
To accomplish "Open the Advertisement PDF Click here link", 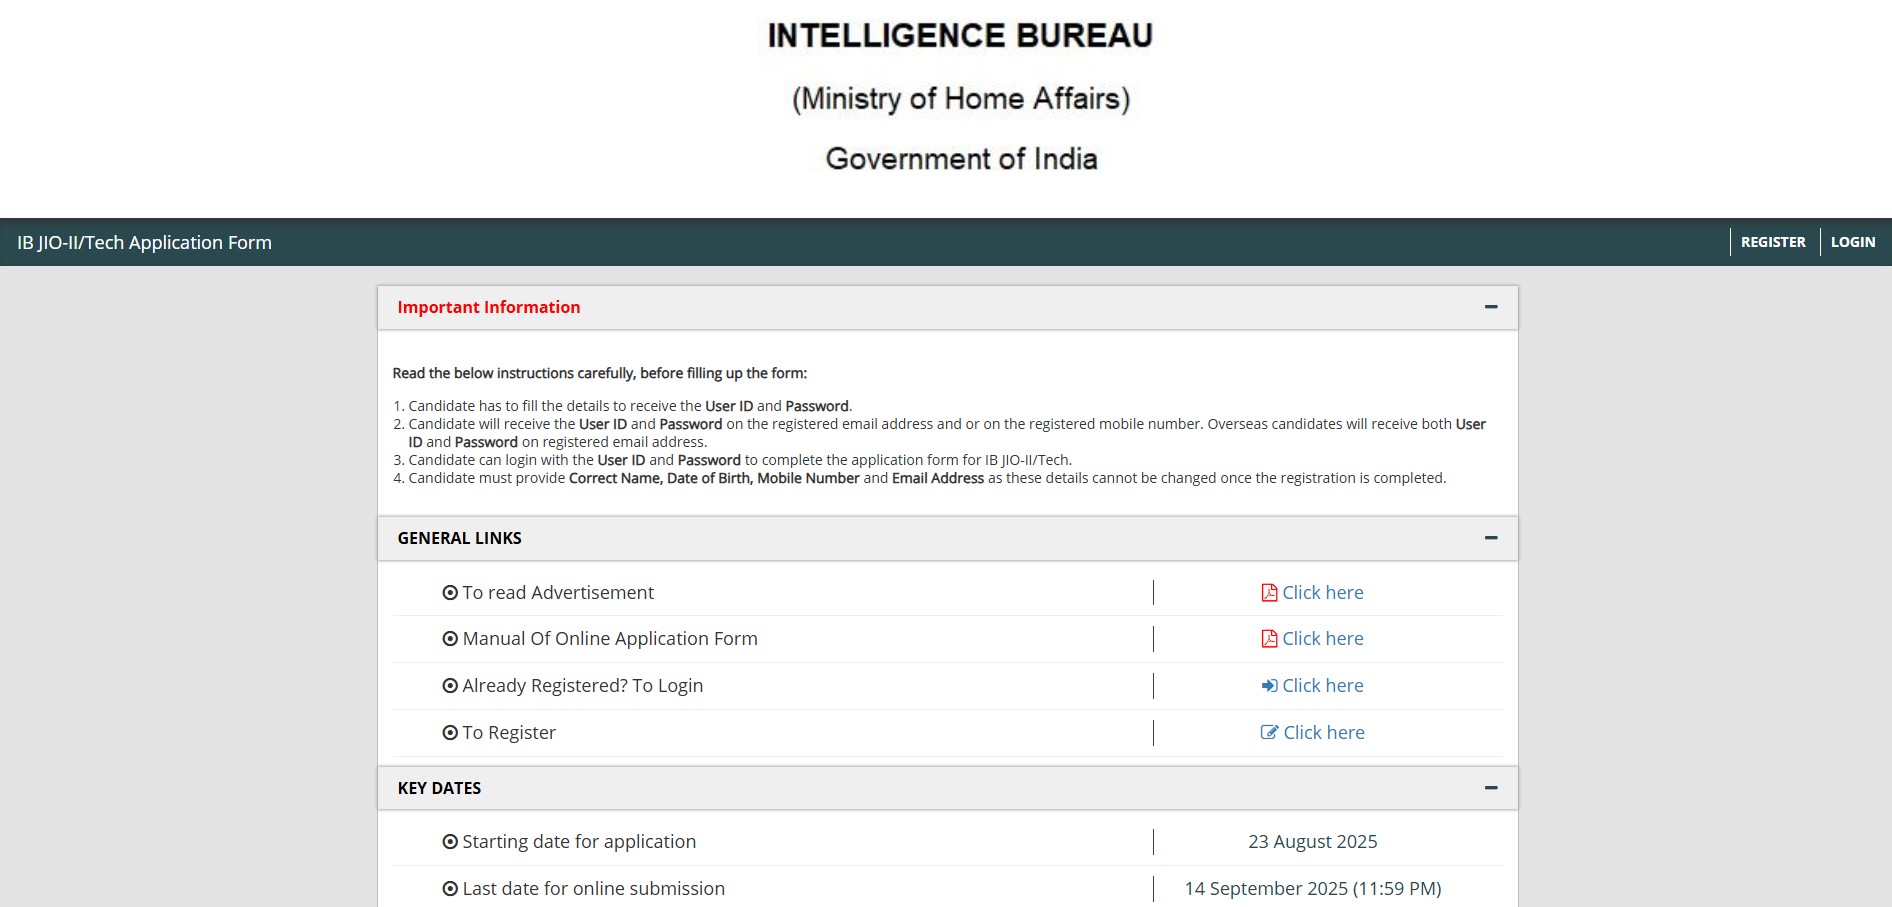I will [x=1322, y=592].
